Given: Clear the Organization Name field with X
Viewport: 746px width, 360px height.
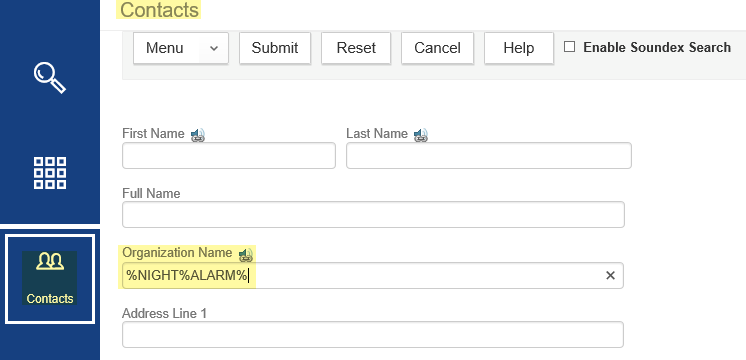Looking at the screenshot, I should coord(610,275).
